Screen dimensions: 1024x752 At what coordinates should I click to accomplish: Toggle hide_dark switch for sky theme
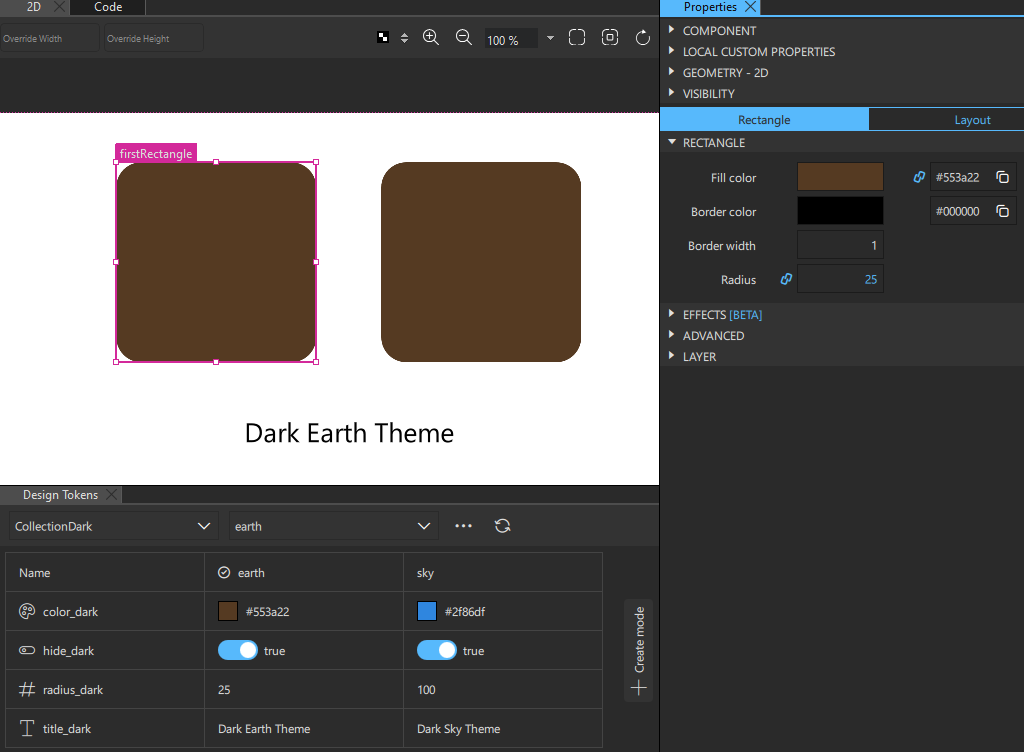pyautogui.click(x=437, y=650)
